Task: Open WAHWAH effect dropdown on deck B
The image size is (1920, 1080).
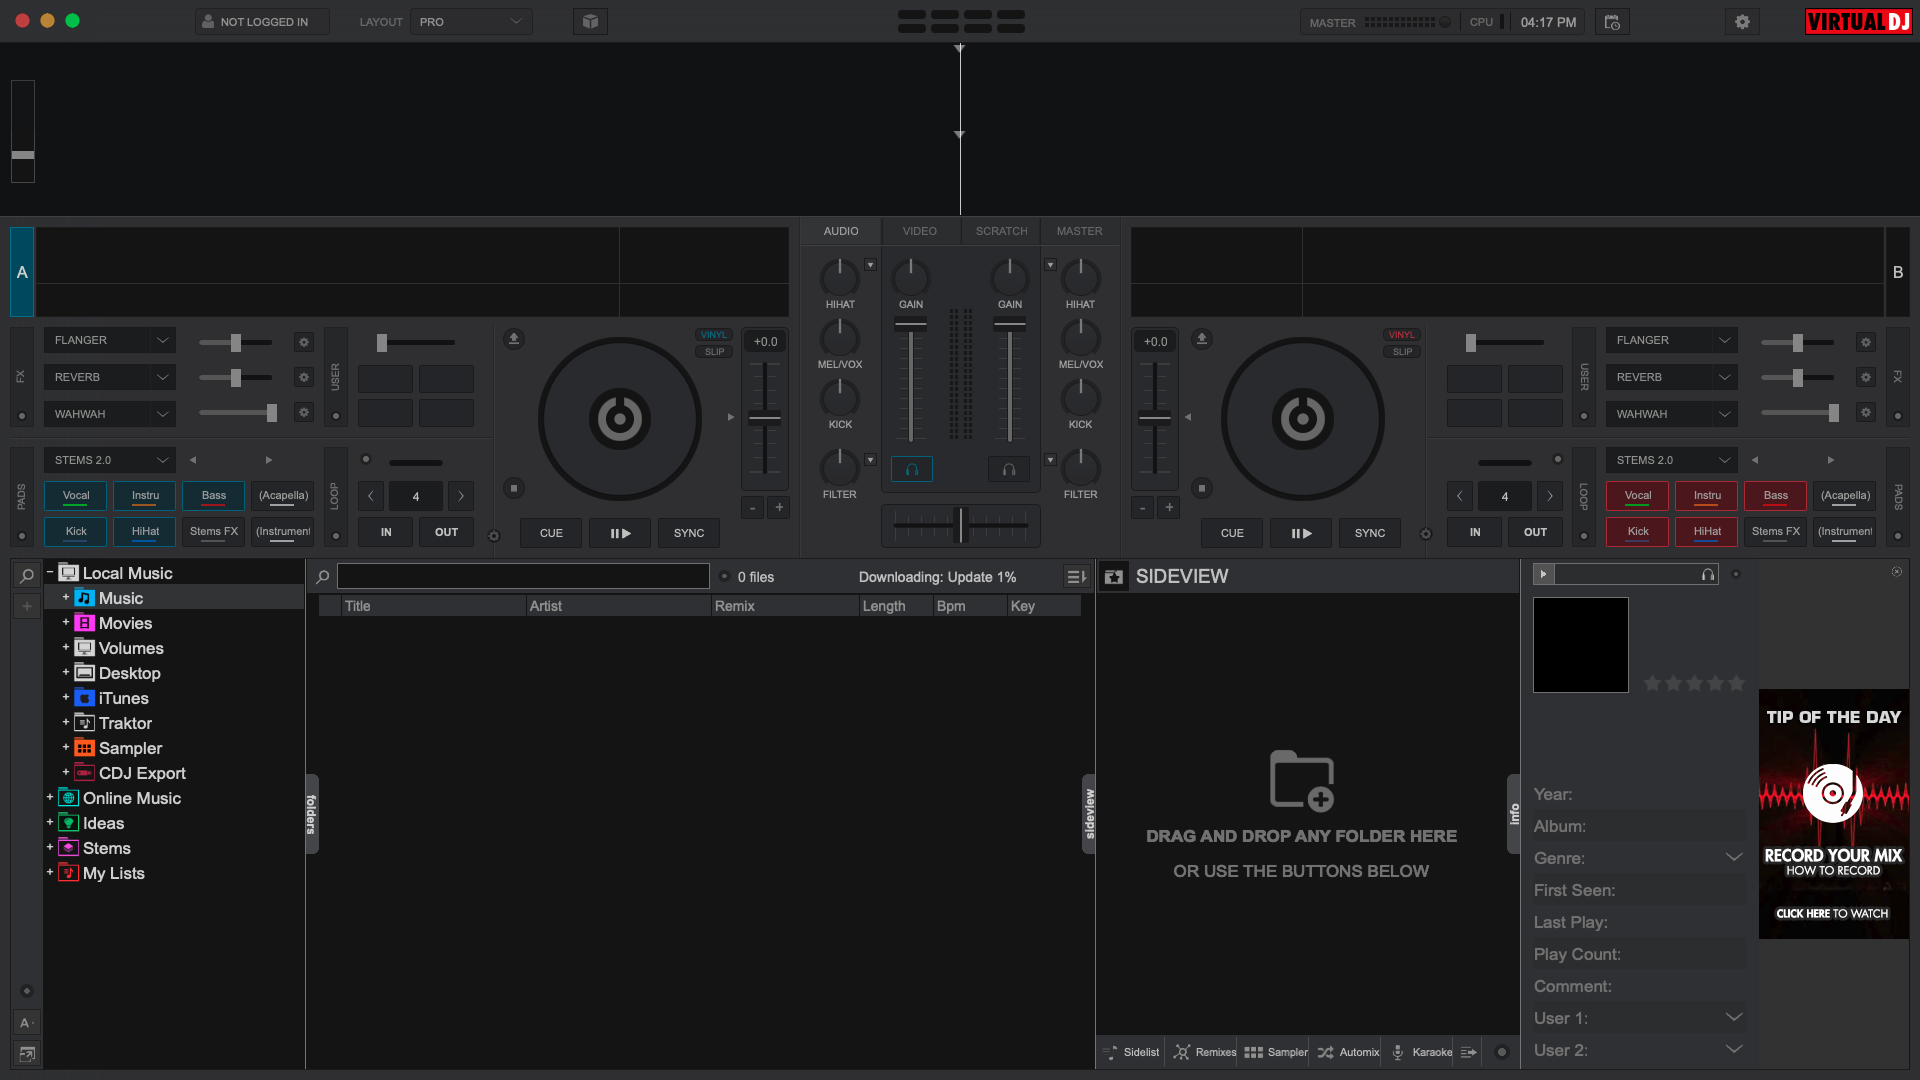Action: (1671, 415)
